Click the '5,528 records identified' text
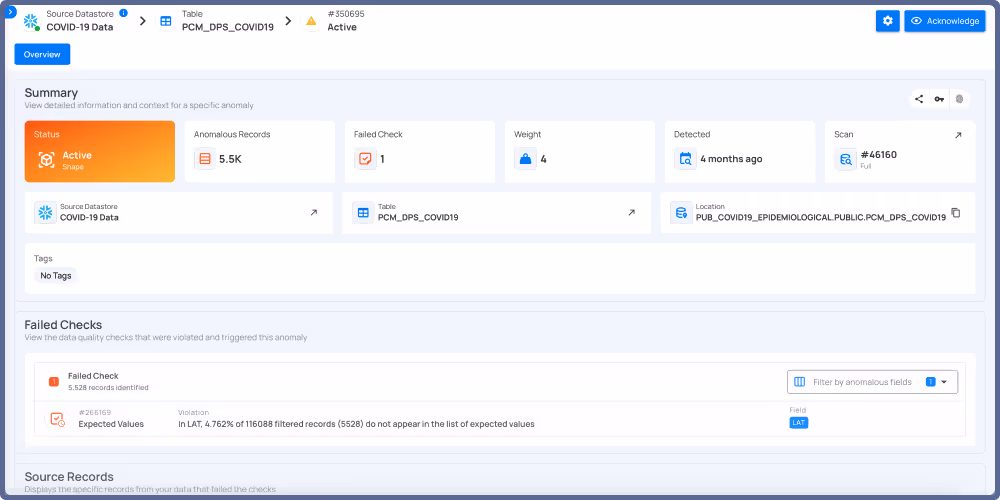This screenshot has width=1000, height=500. 108,387
